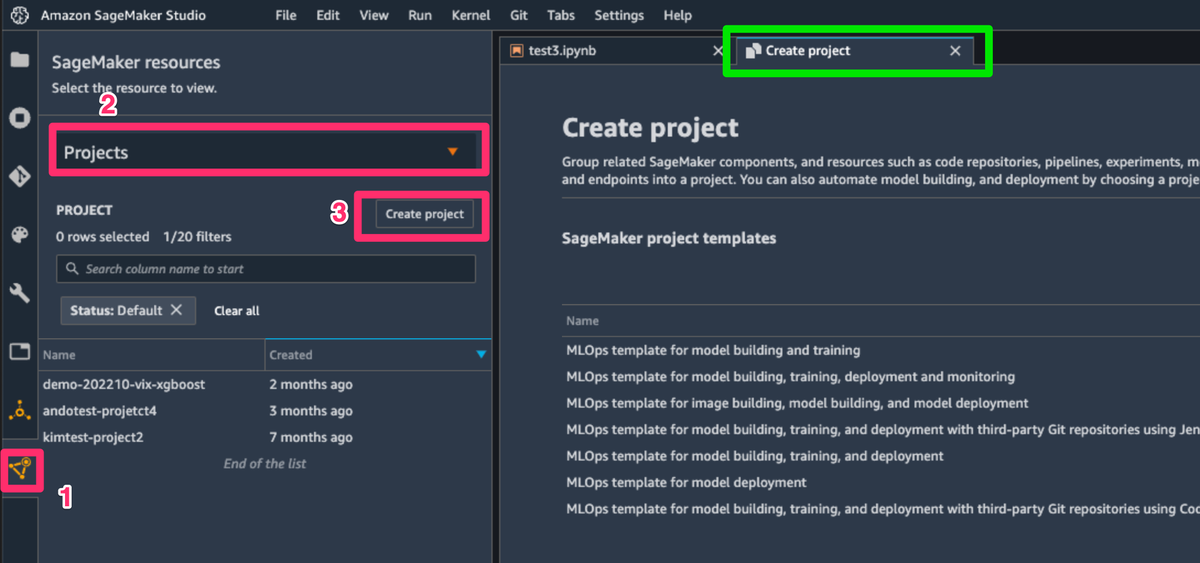Image resolution: width=1200 pixels, height=563 pixels.
Task: Remove the Status: Default filter chip
Action: pyautogui.click(x=177, y=310)
